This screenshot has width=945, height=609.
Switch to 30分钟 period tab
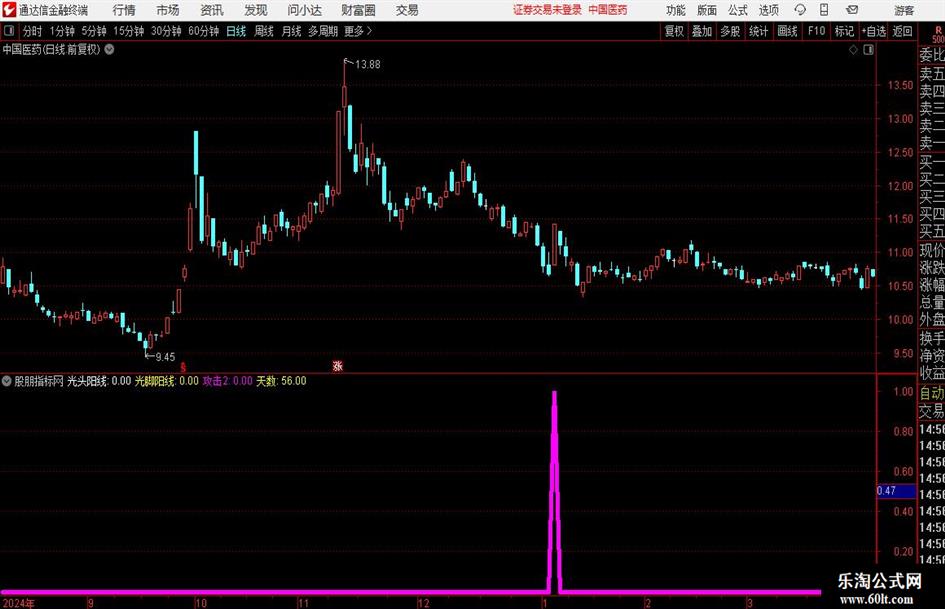tap(166, 31)
